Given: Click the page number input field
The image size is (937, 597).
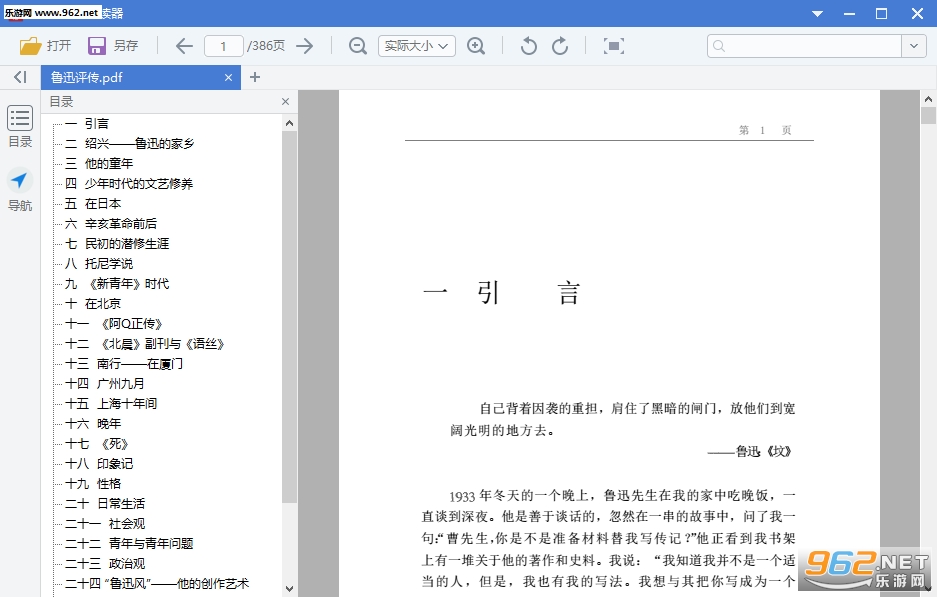Looking at the screenshot, I should [223, 46].
